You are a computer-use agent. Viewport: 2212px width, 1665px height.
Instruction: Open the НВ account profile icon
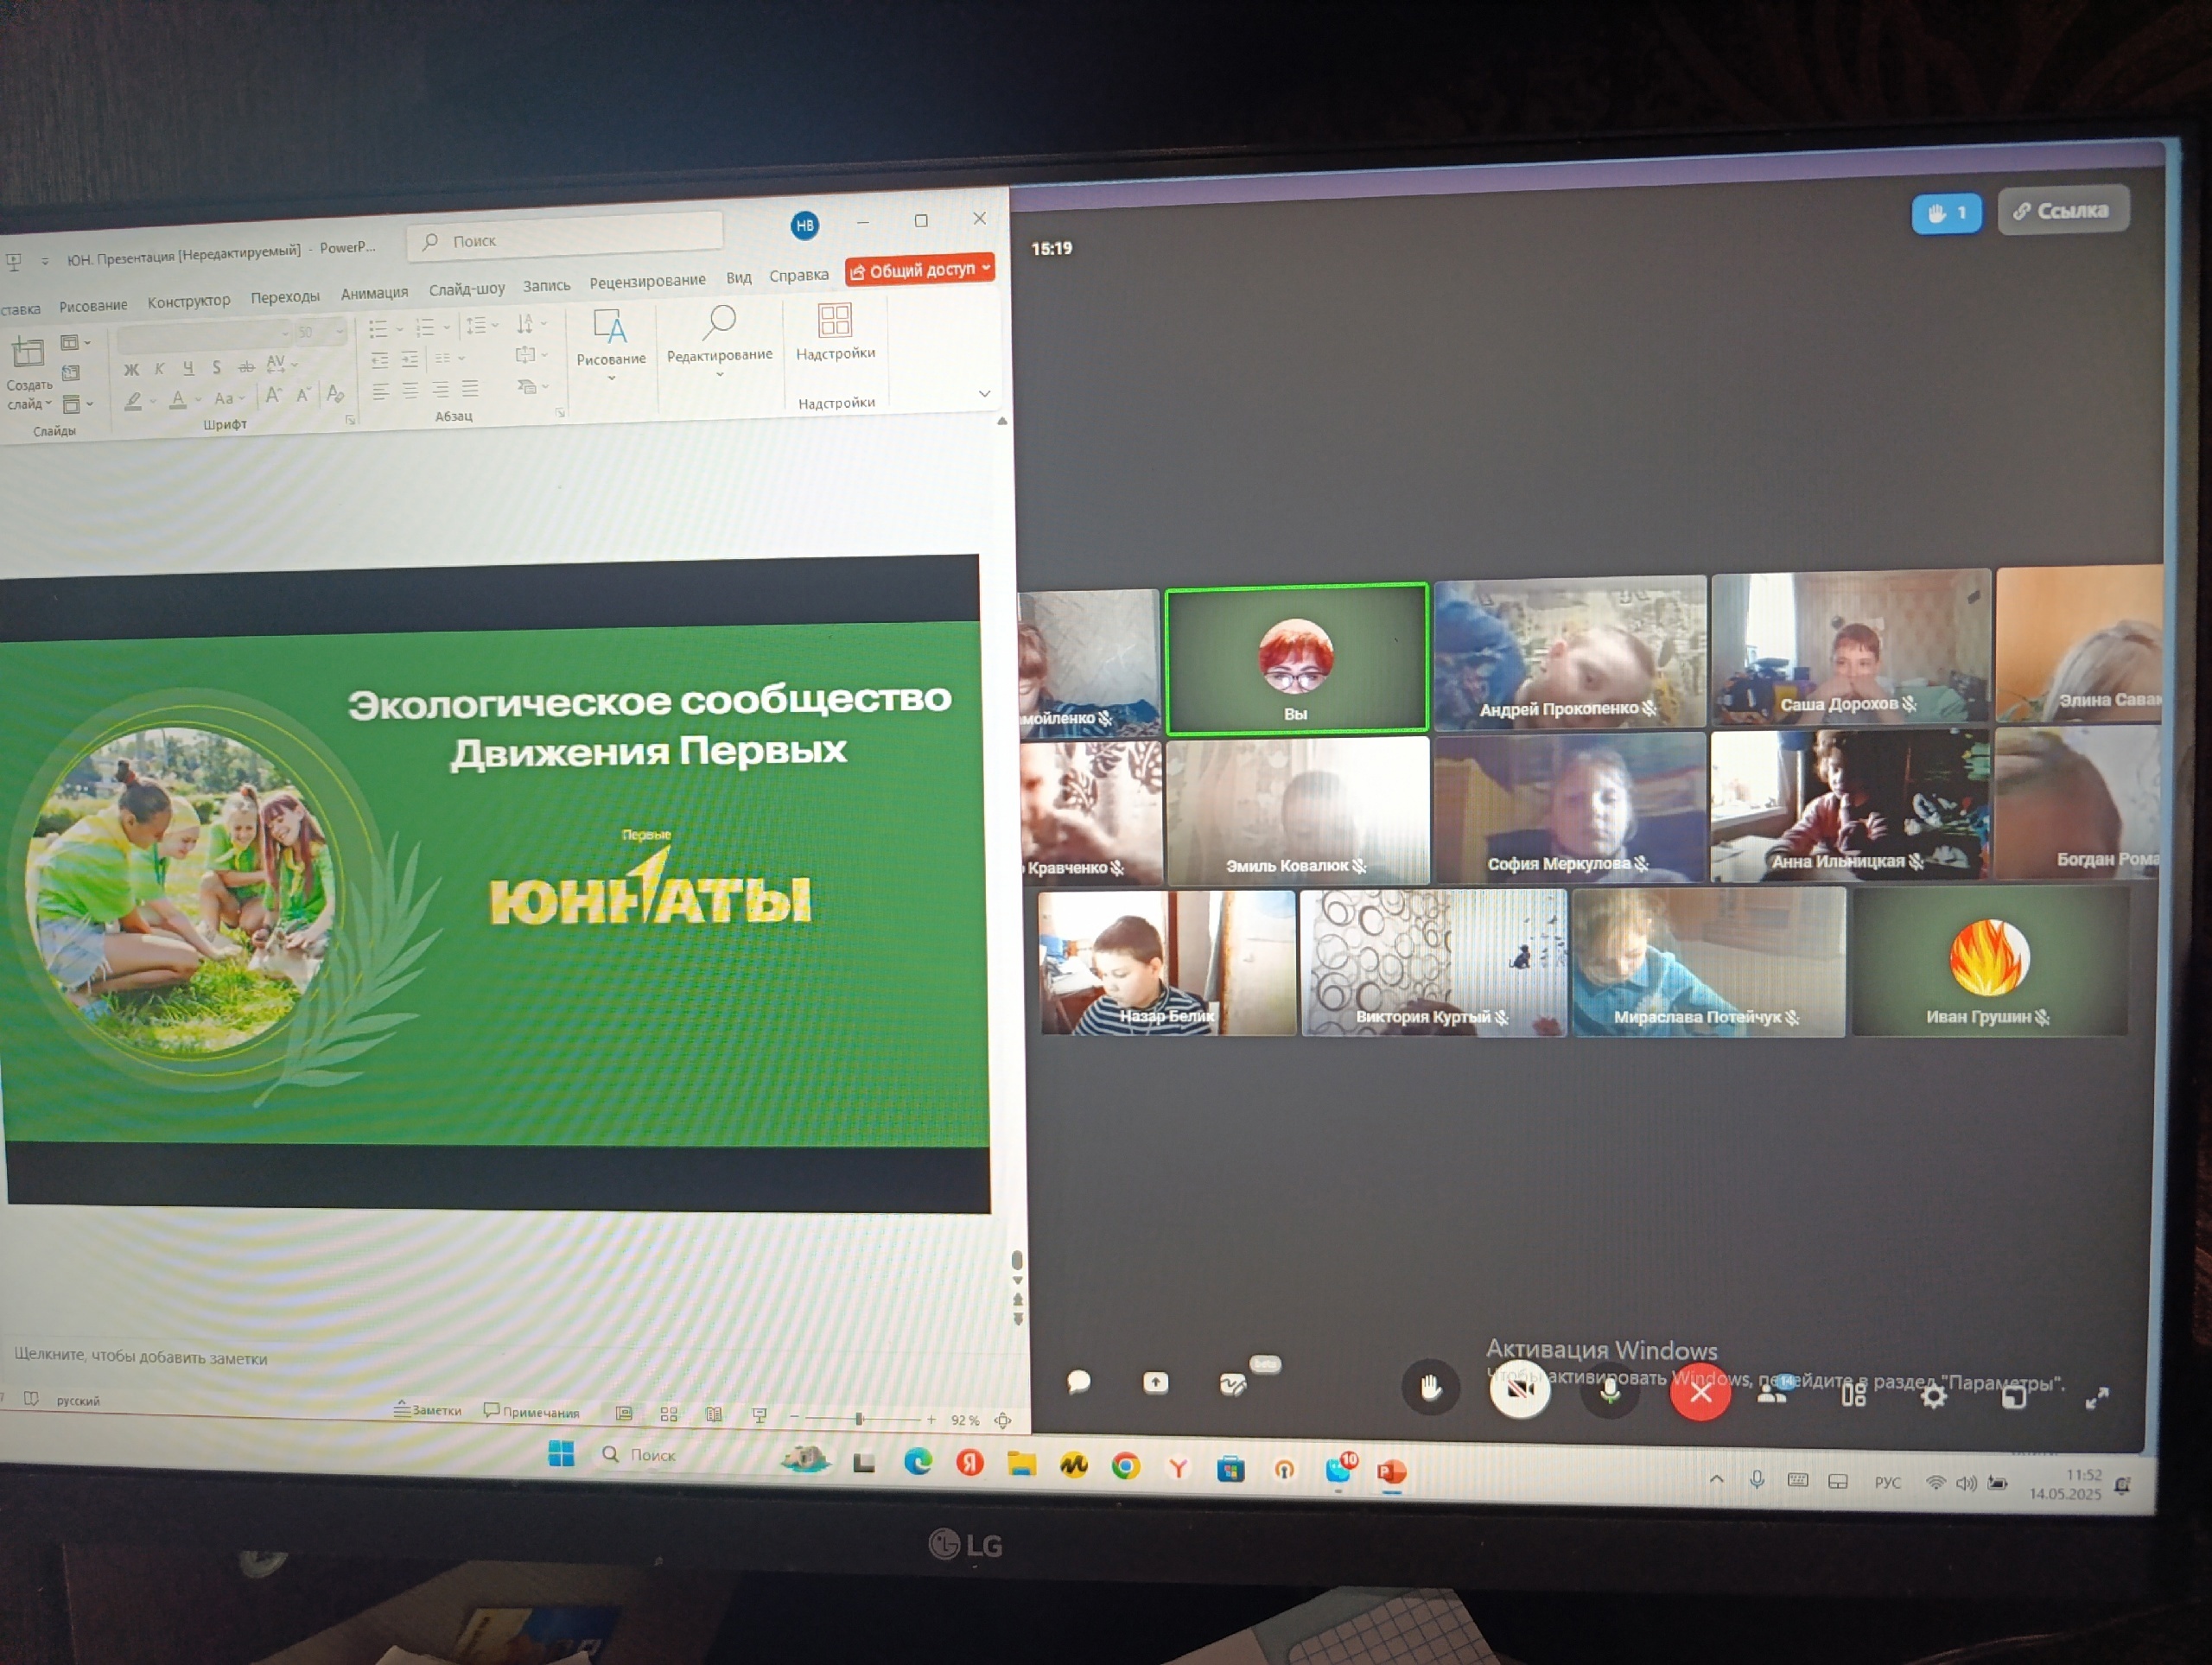[804, 225]
